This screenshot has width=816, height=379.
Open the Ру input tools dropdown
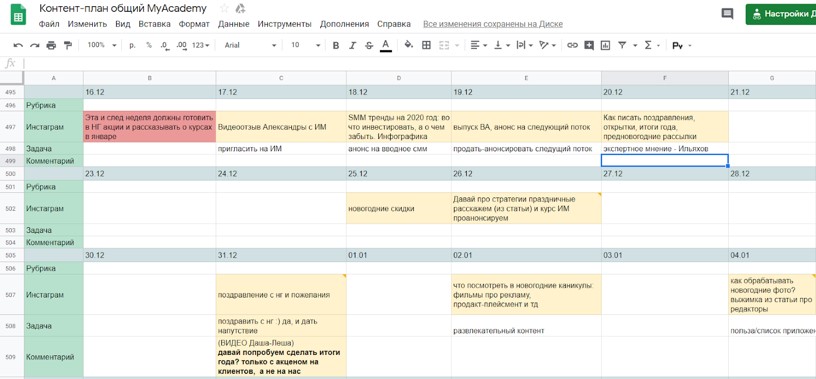(x=681, y=46)
